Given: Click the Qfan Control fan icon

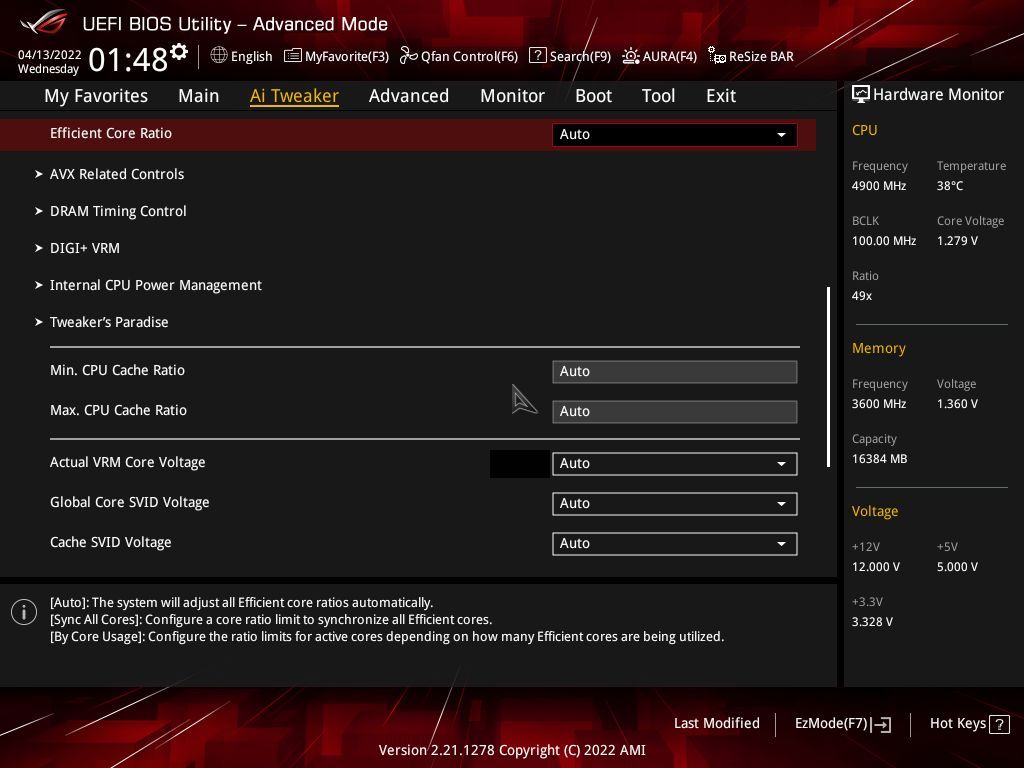Looking at the screenshot, I should click(x=408, y=56).
